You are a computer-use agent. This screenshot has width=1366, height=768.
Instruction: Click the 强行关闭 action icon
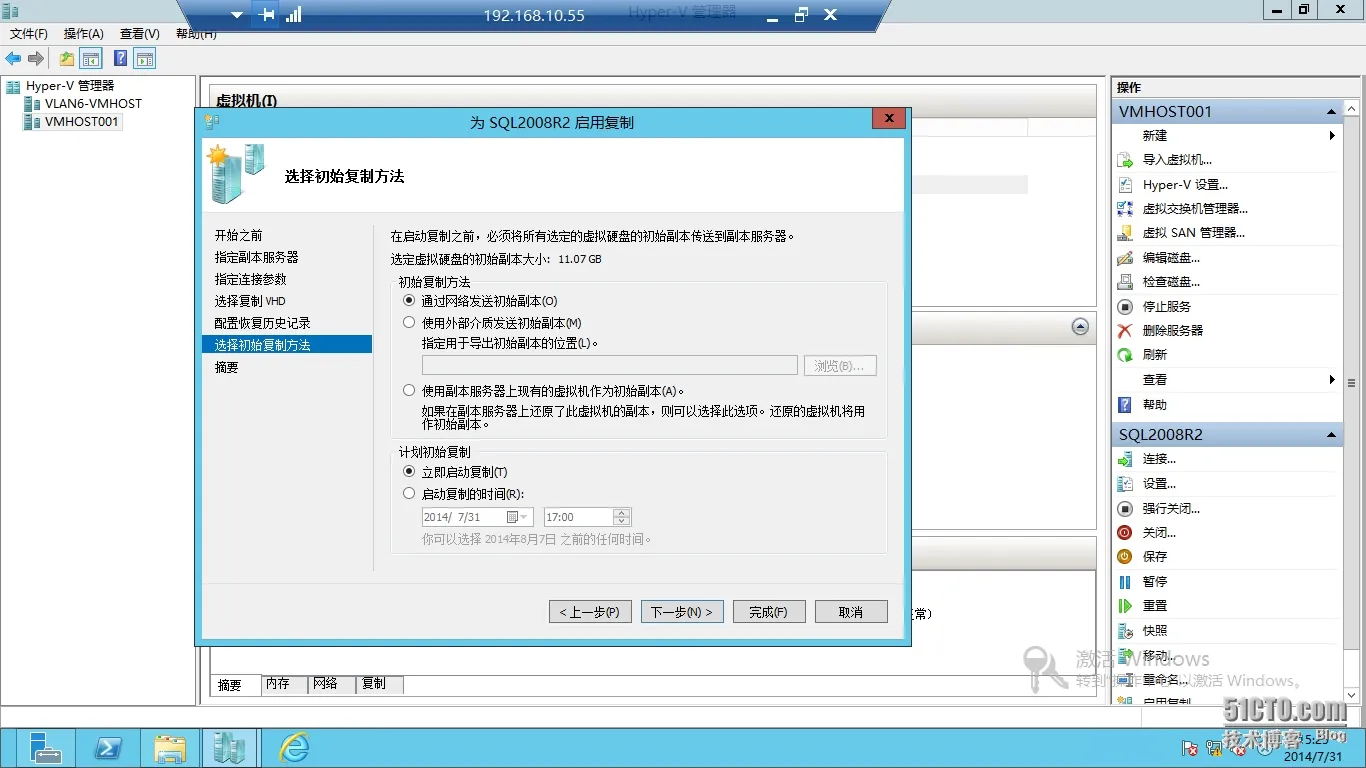click(x=1125, y=509)
